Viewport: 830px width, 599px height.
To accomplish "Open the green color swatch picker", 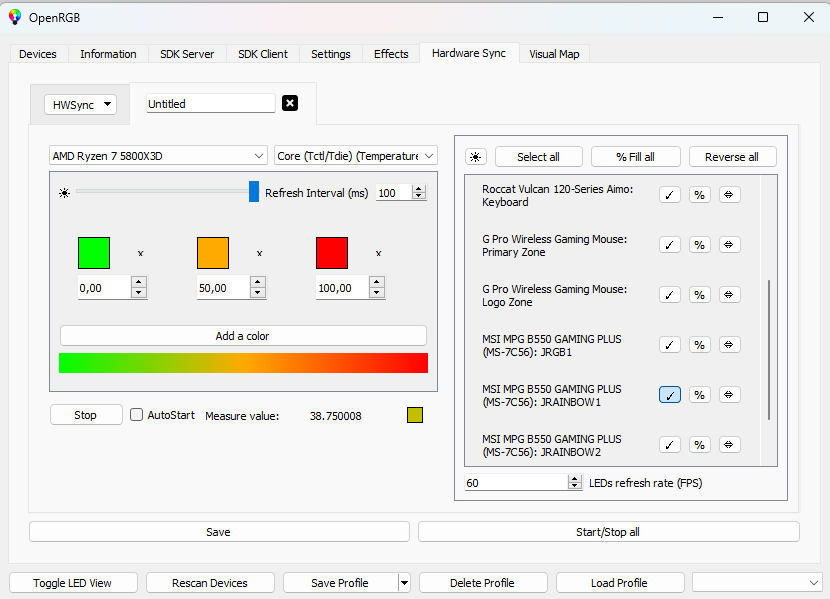I will click(94, 253).
